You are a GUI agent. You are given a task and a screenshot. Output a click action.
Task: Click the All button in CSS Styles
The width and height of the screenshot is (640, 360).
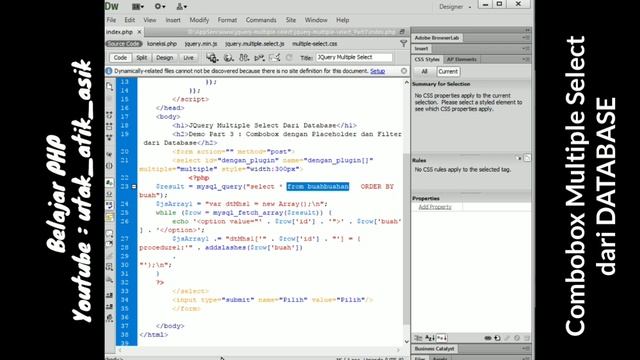424,71
